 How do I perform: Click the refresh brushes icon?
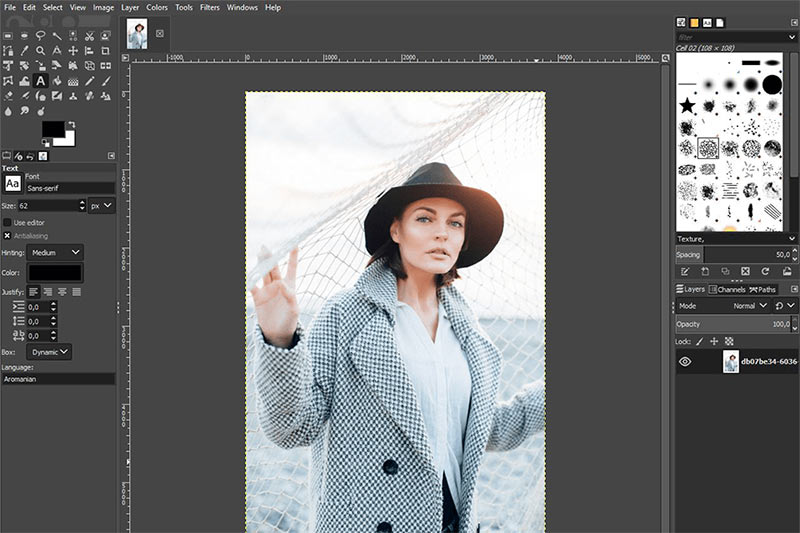tap(765, 271)
